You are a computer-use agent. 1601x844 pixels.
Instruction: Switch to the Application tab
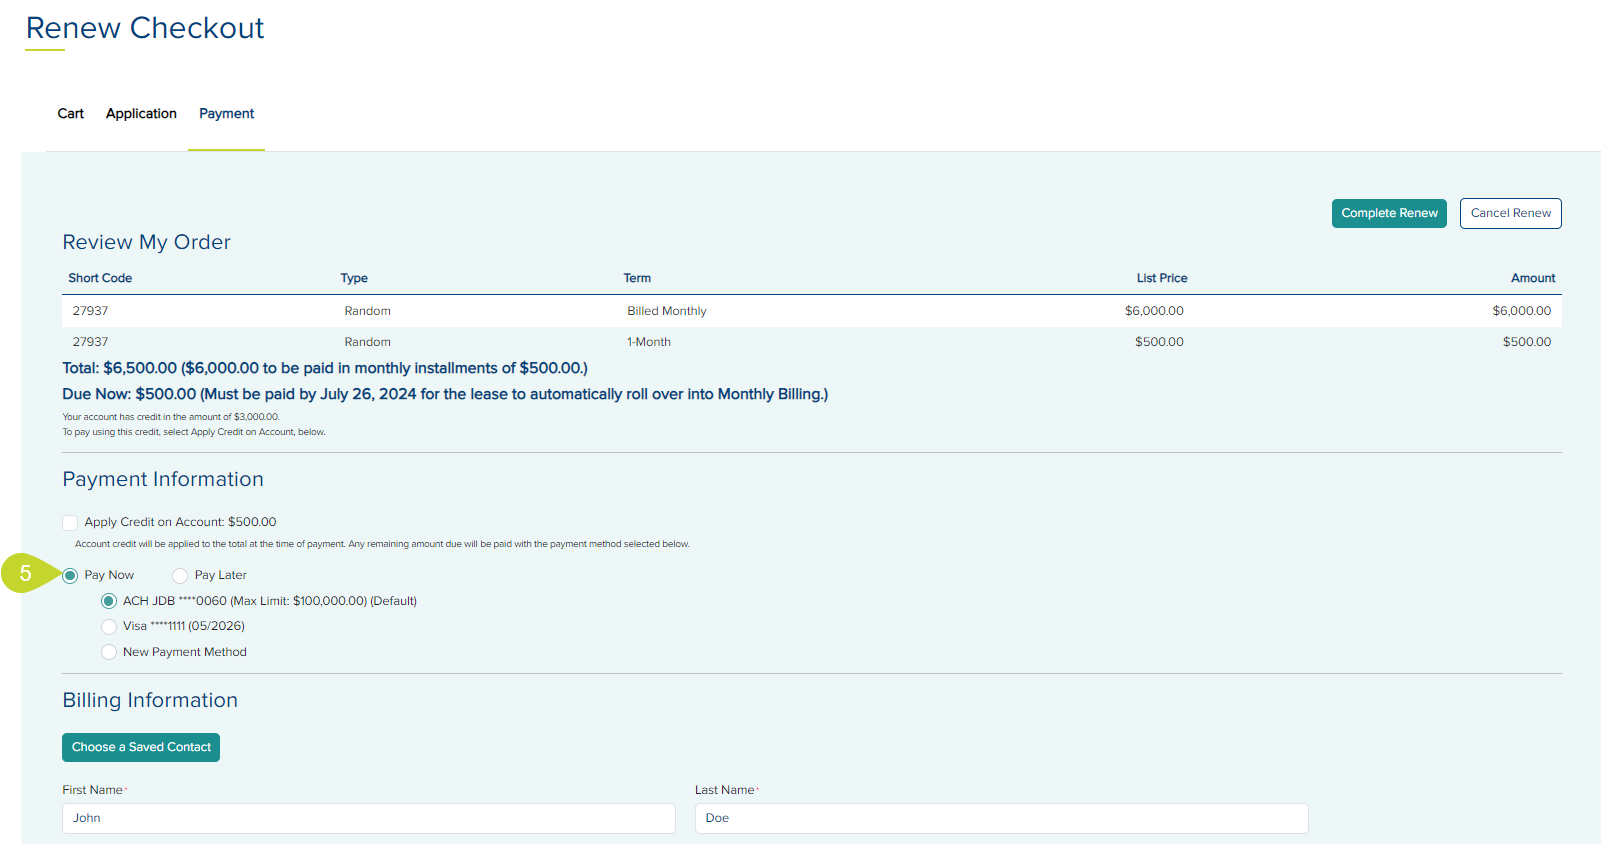[x=141, y=114]
